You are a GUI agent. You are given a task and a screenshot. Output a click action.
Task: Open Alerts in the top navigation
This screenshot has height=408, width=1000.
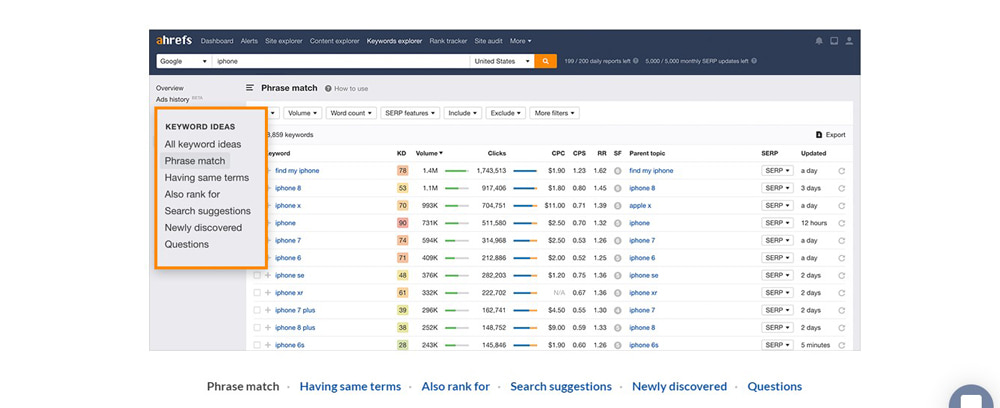click(249, 41)
